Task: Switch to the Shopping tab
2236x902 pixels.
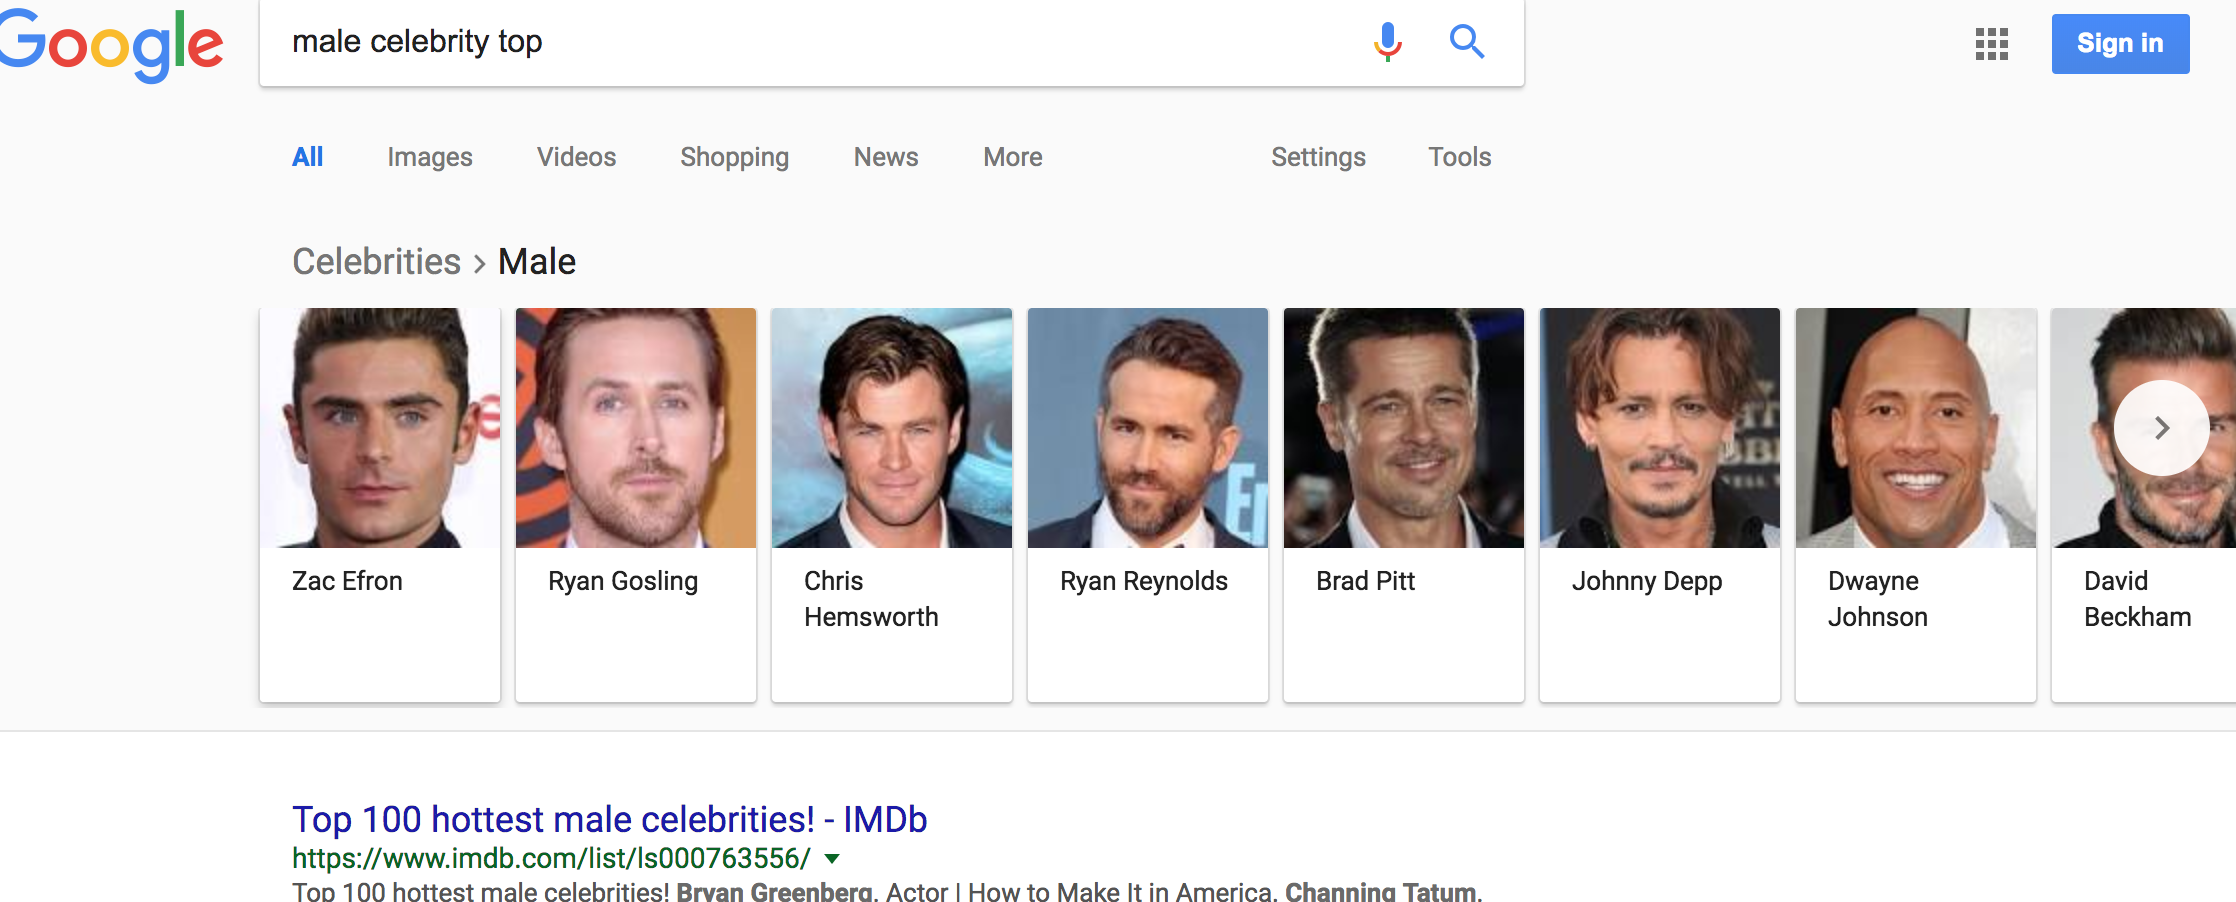Action: point(735,157)
